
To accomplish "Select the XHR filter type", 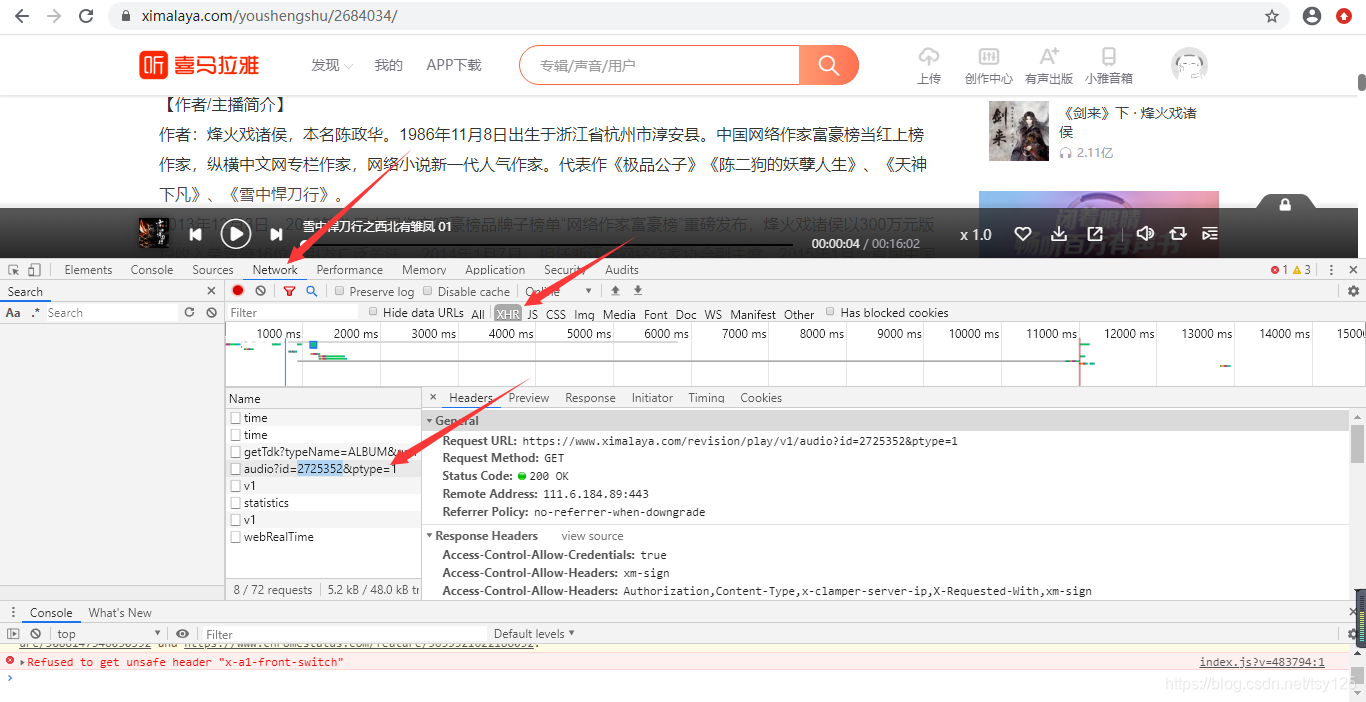I will 508,313.
